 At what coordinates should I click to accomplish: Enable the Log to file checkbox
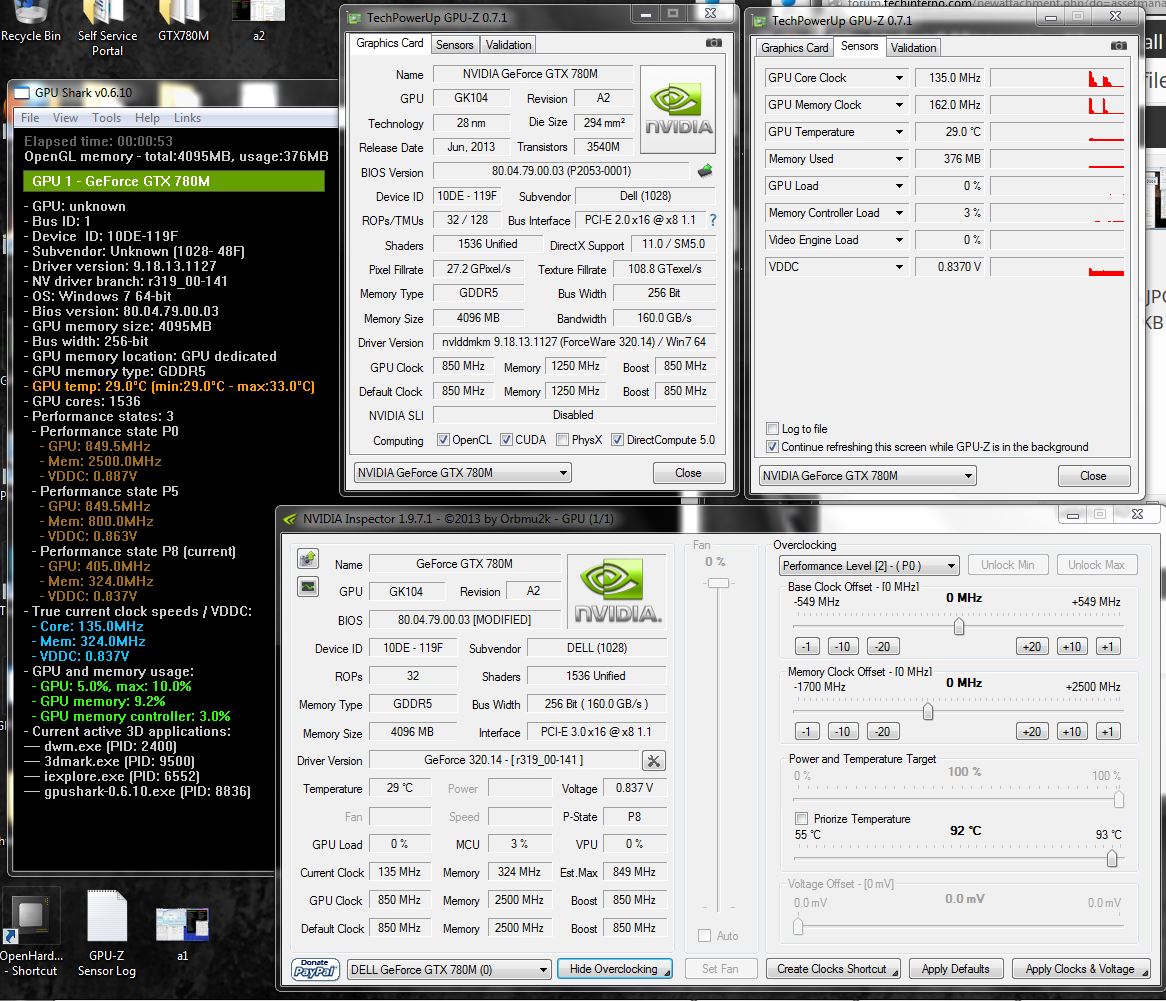click(772, 429)
